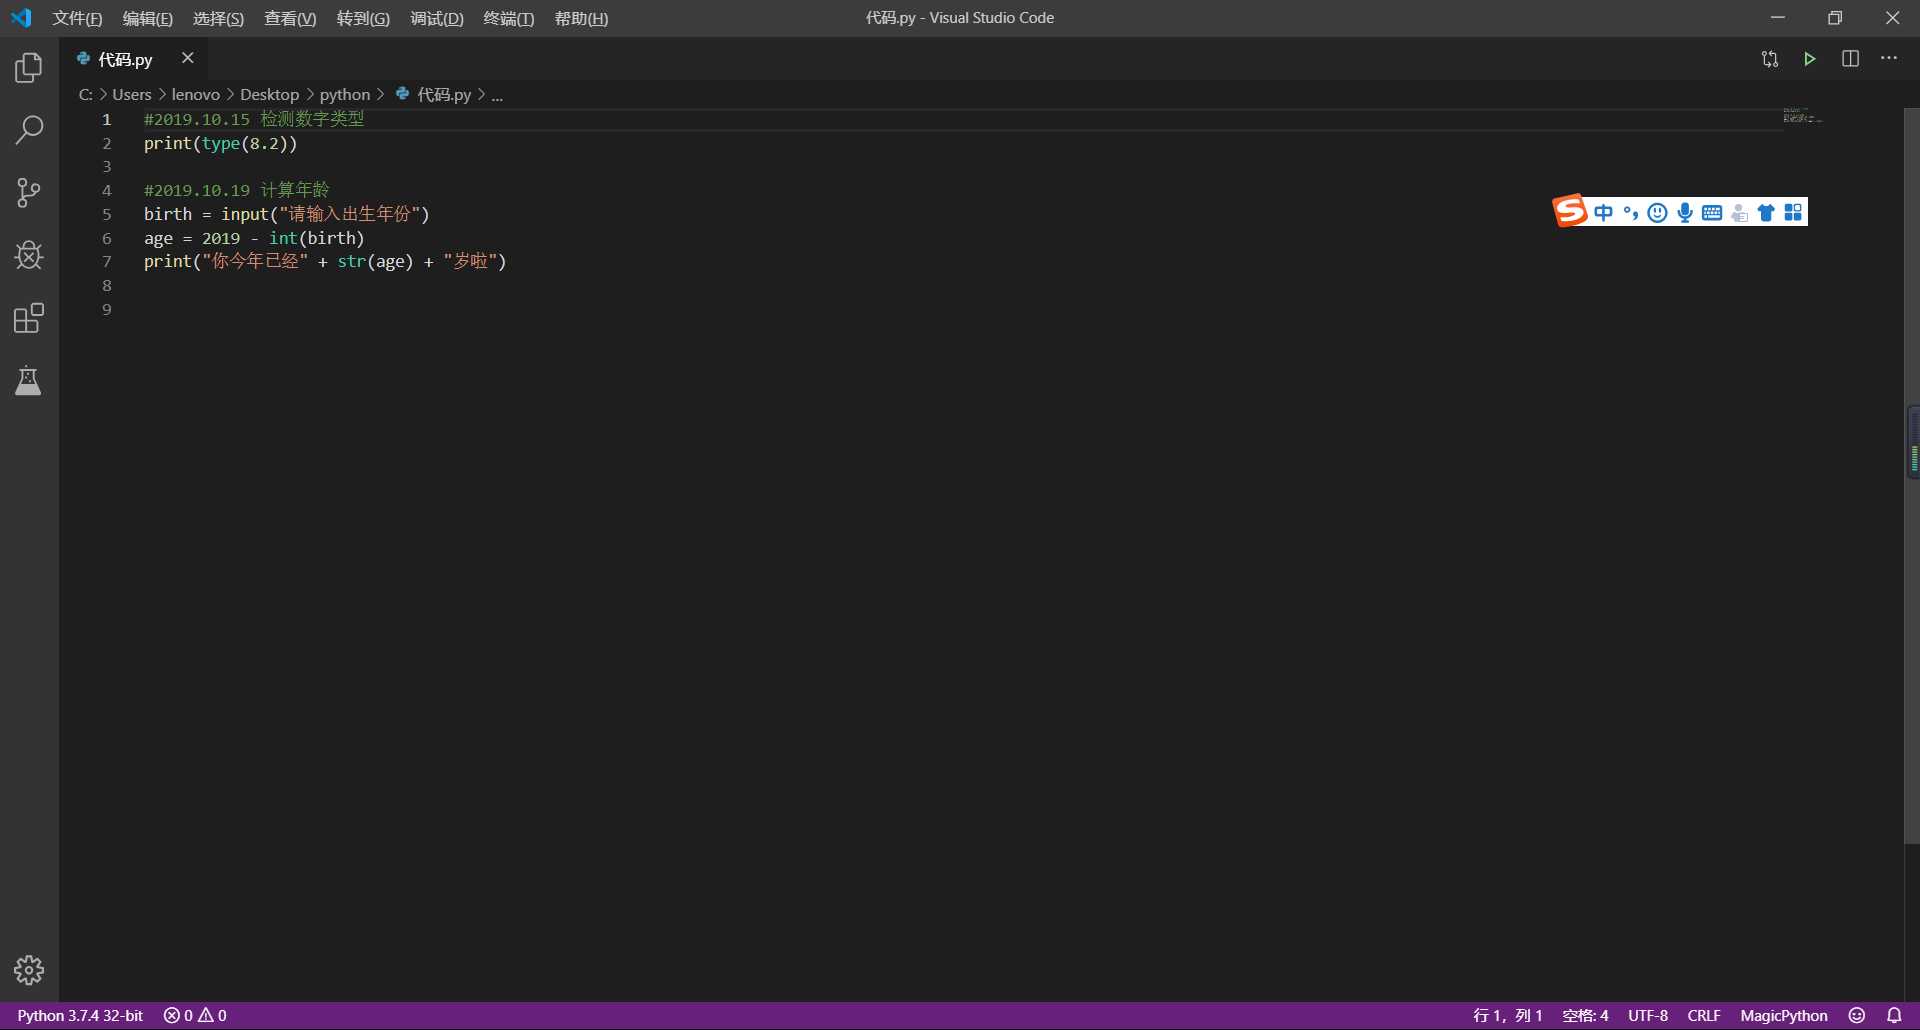Viewport: 1920px width, 1030px height.
Task: Open the 选择(S) menu
Action: 218,18
